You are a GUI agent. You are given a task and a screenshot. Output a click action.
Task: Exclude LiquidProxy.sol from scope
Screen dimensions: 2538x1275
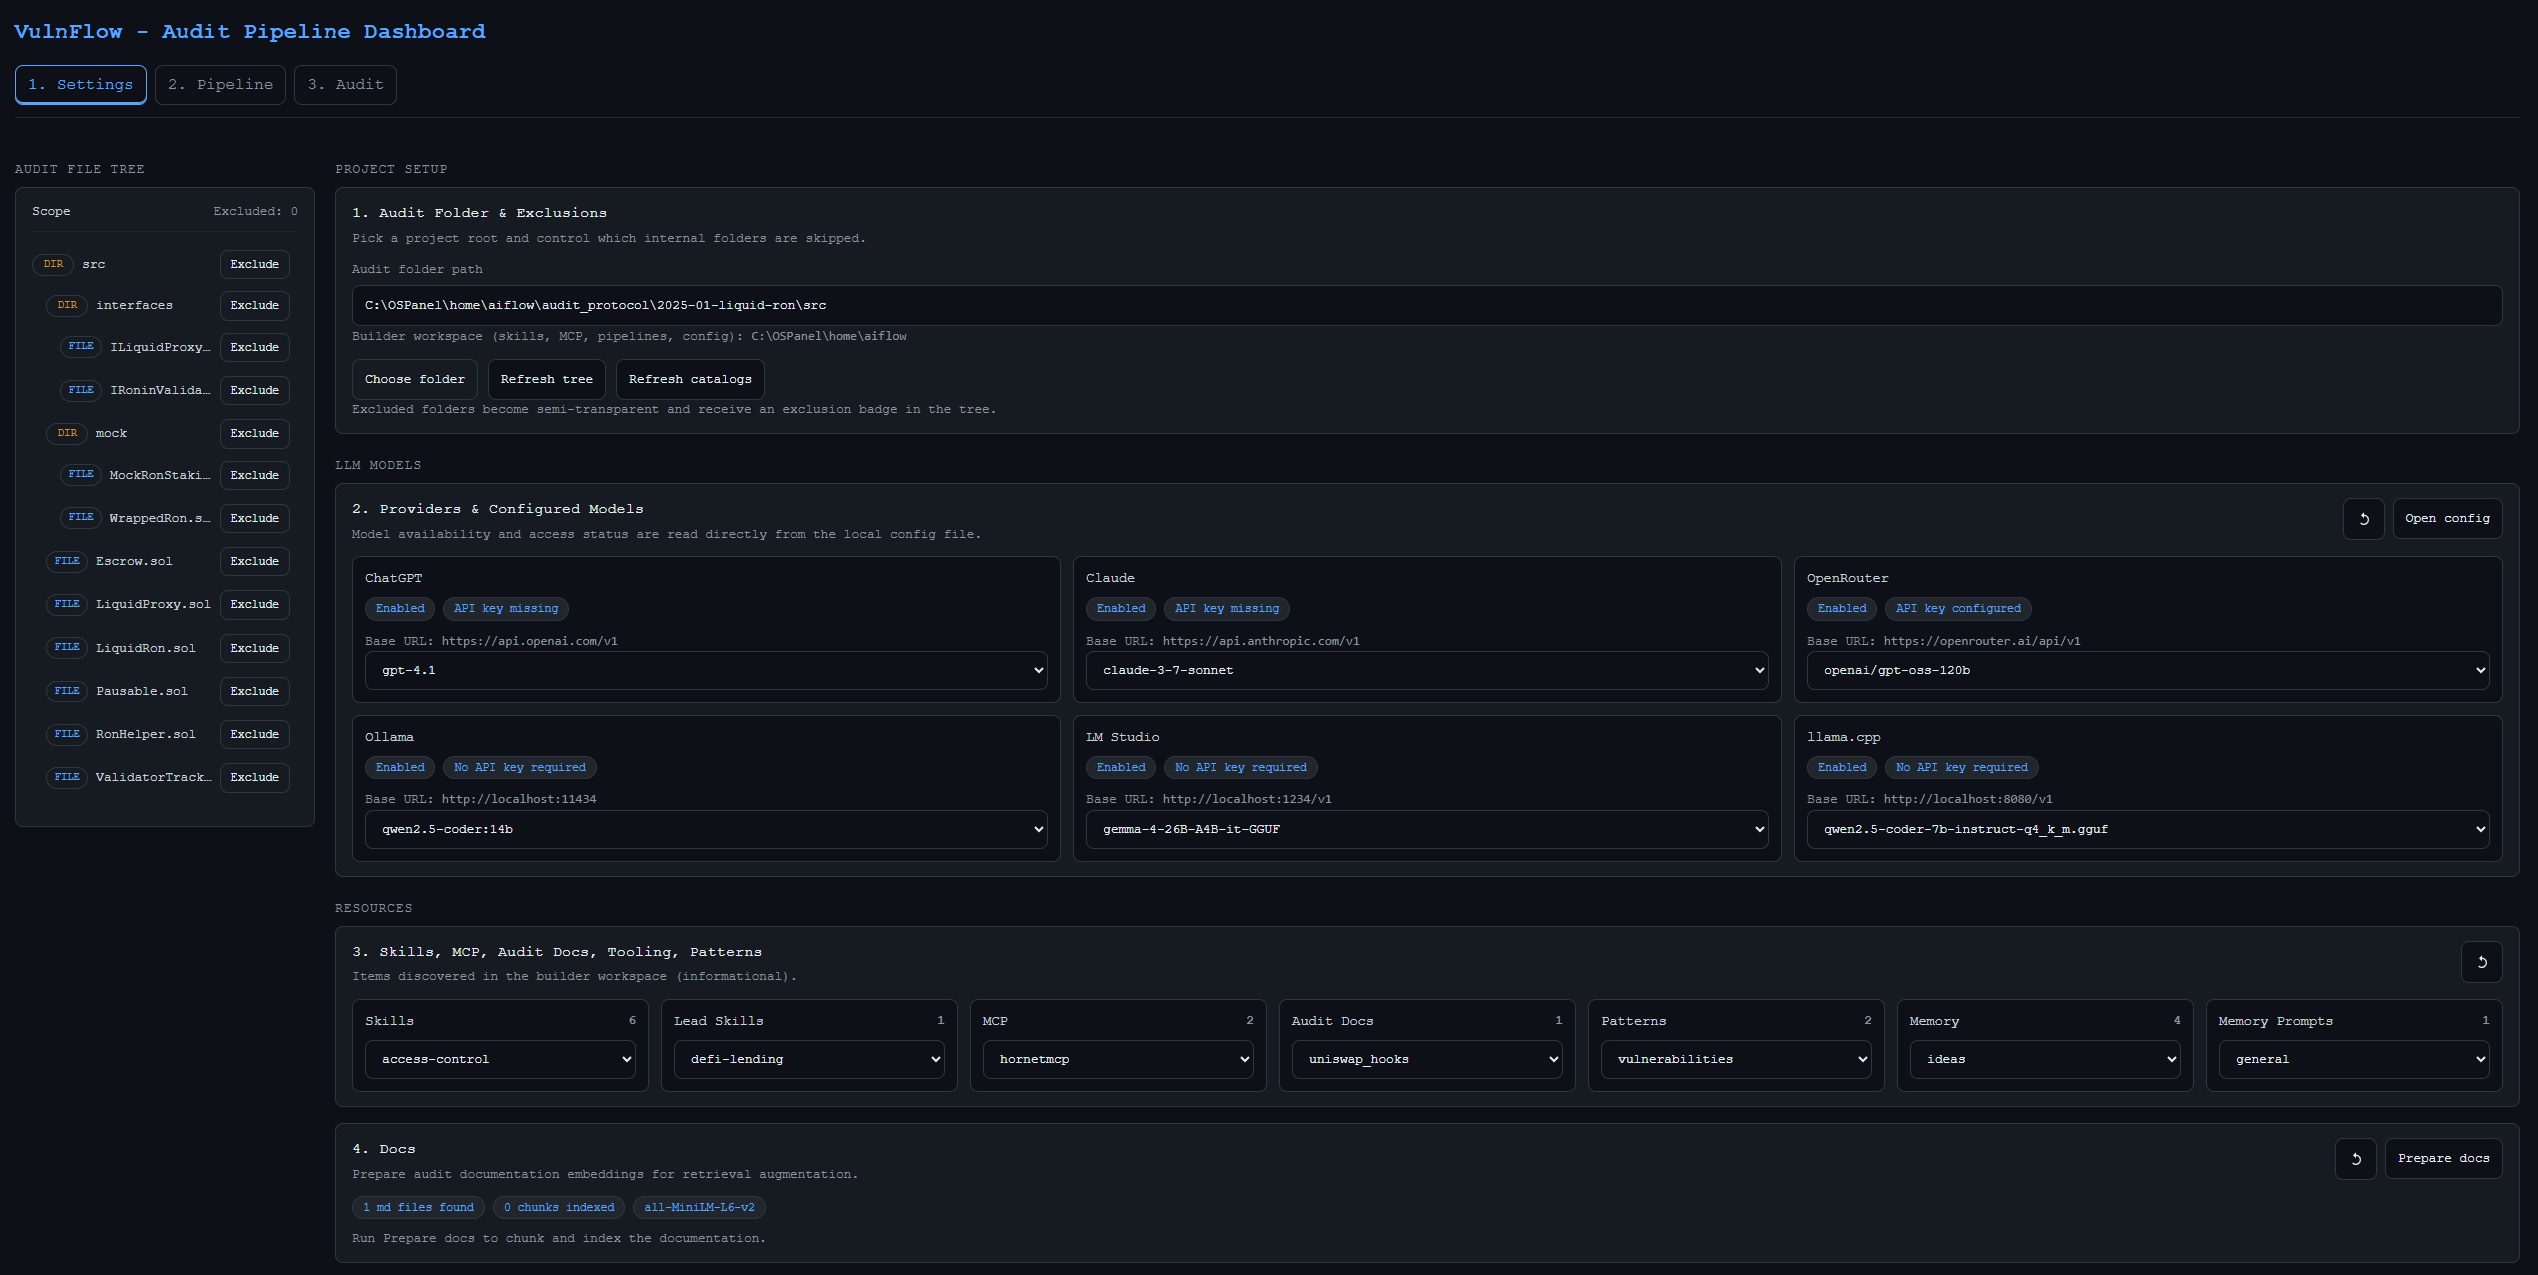[x=254, y=605]
